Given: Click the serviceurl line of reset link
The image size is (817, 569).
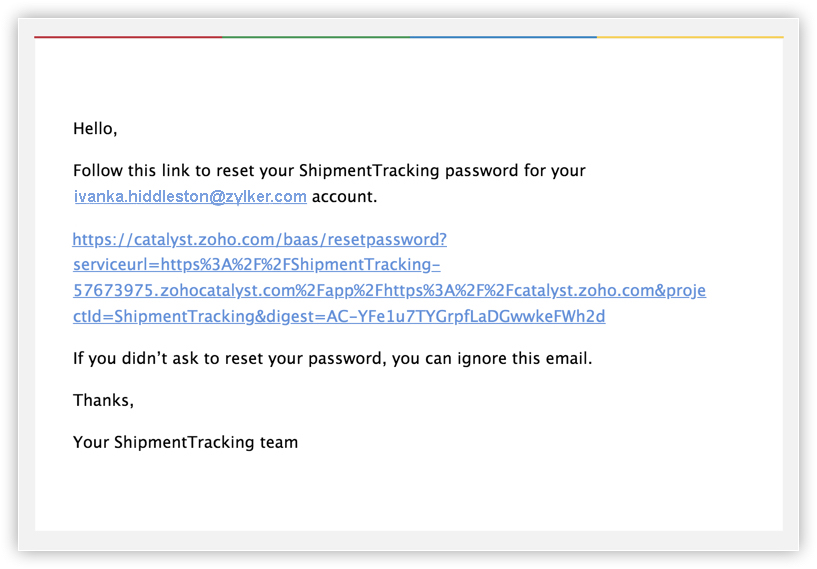Looking at the screenshot, I should [256, 265].
